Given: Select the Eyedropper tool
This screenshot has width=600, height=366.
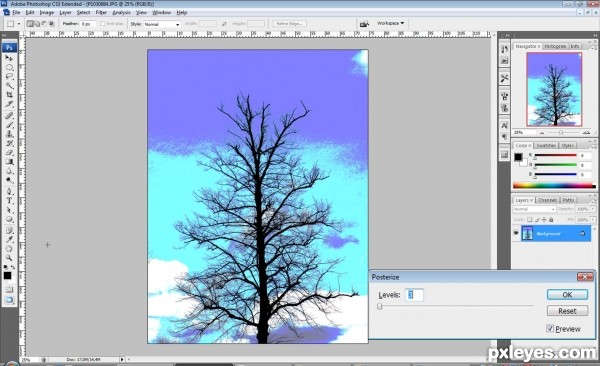Looking at the screenshot, I should pos(9,240).
